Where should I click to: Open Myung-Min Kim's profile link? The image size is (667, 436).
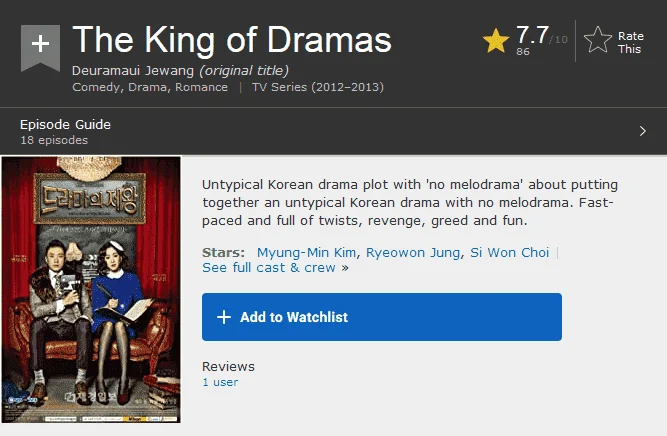[x=306, y=252]
